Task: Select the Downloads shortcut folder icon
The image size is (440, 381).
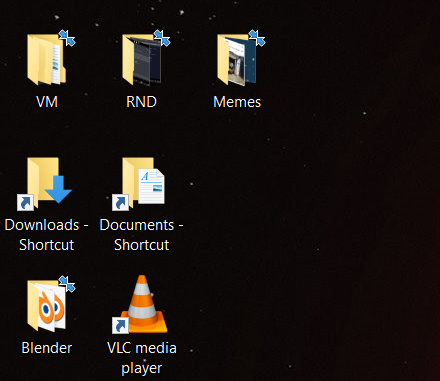Action: tap(45, 184)
